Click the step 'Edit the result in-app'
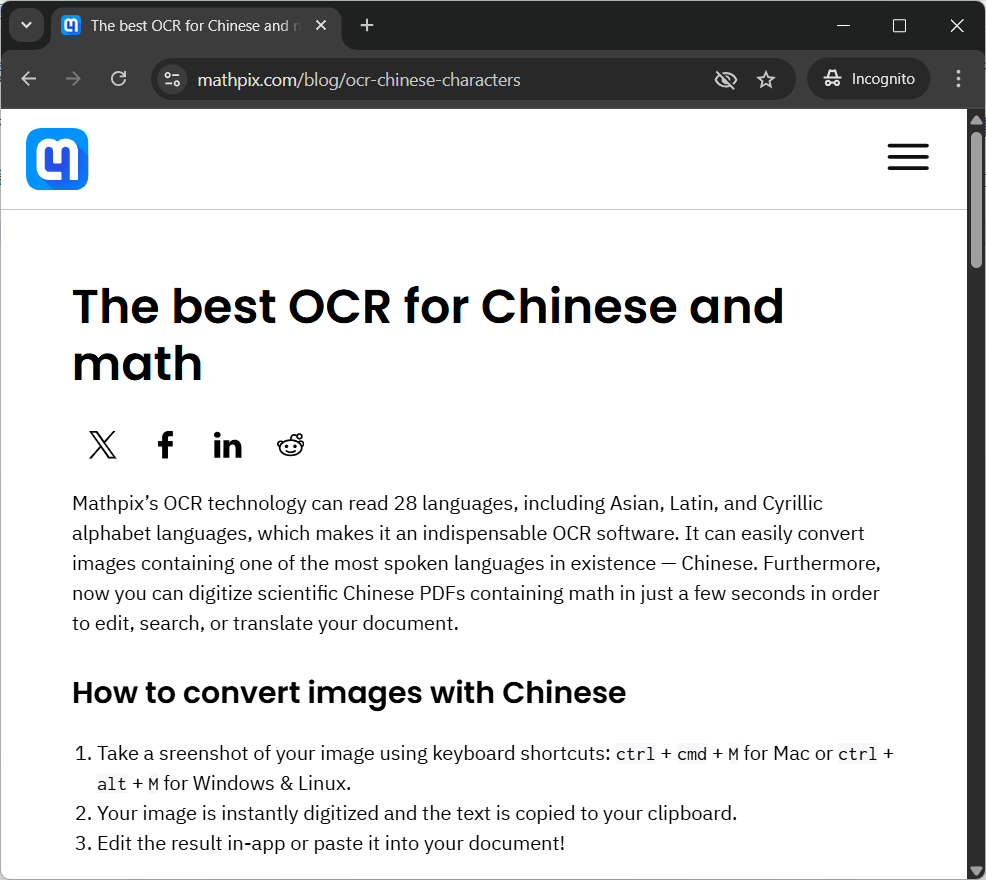 click(331, 844)
